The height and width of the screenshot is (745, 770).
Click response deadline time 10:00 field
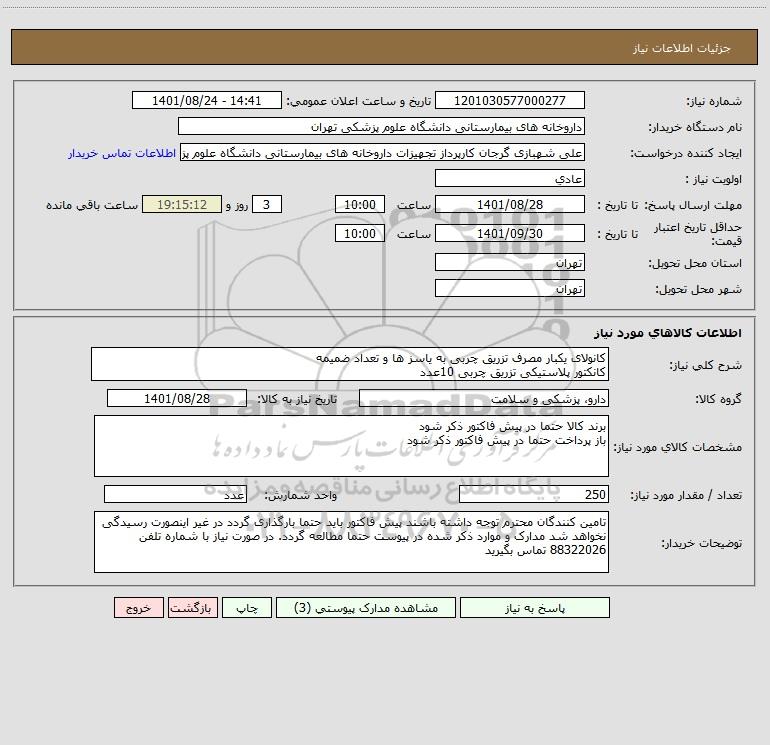click(359, 204)
